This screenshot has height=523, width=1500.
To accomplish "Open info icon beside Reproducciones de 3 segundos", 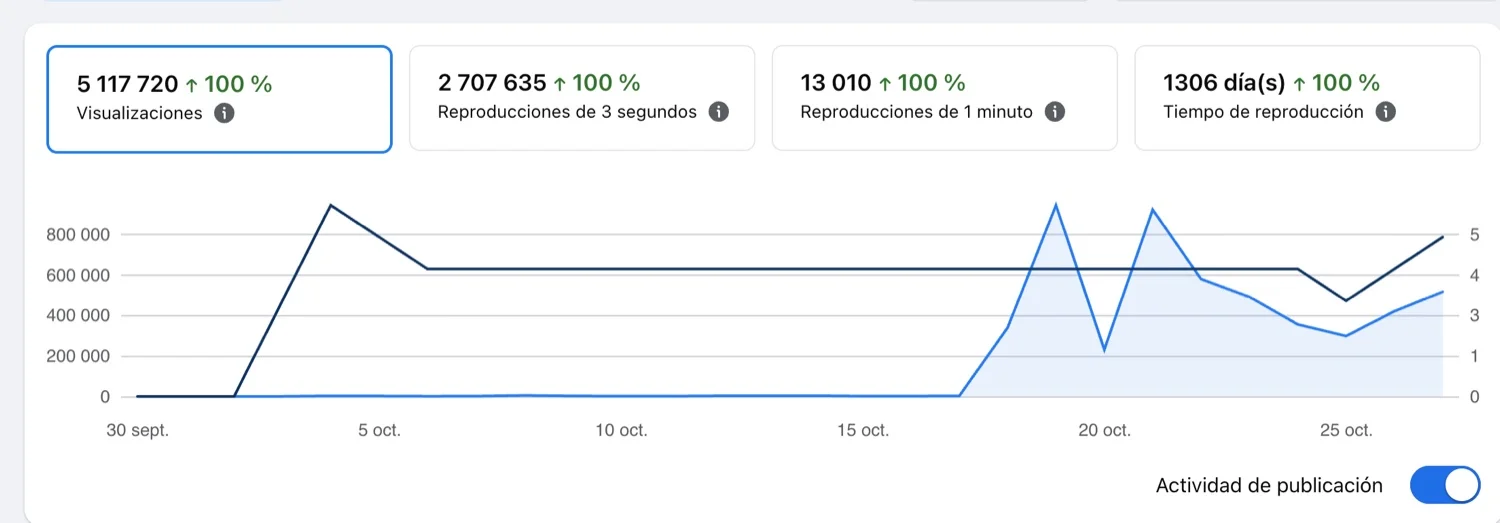I will click(718, 112).
